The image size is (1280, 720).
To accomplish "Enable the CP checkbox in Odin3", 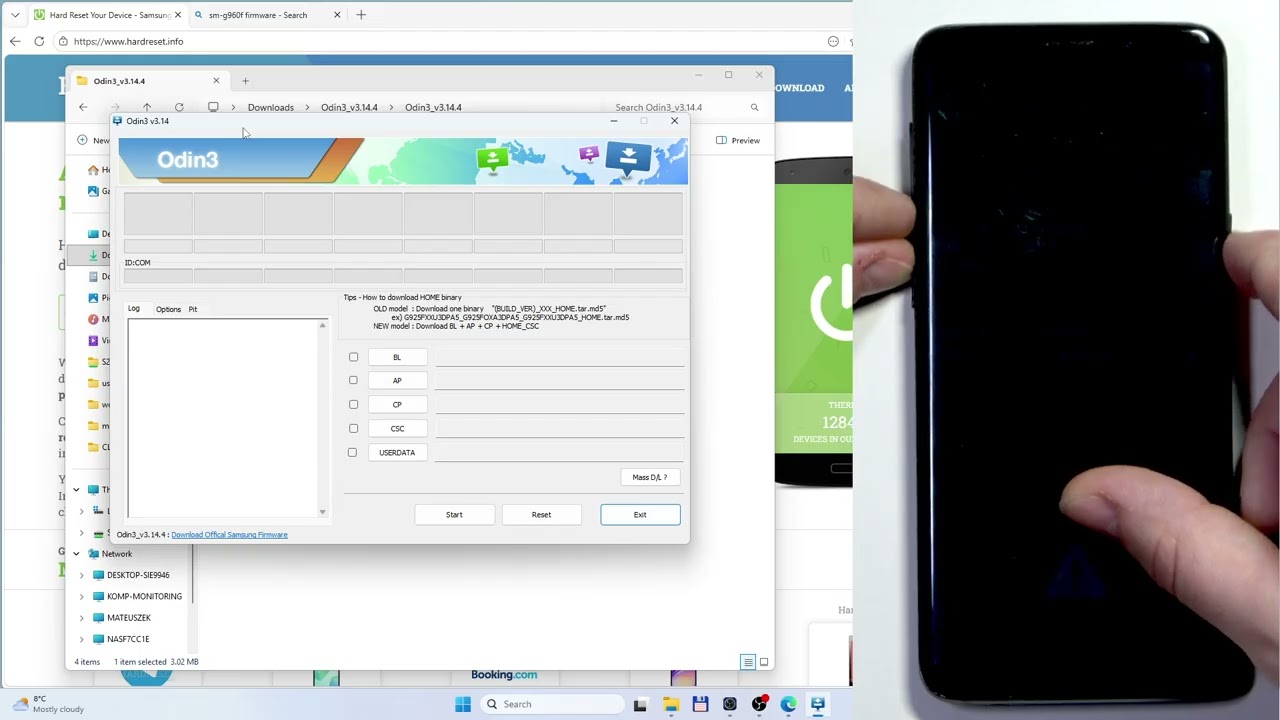I will pos(353,404).
